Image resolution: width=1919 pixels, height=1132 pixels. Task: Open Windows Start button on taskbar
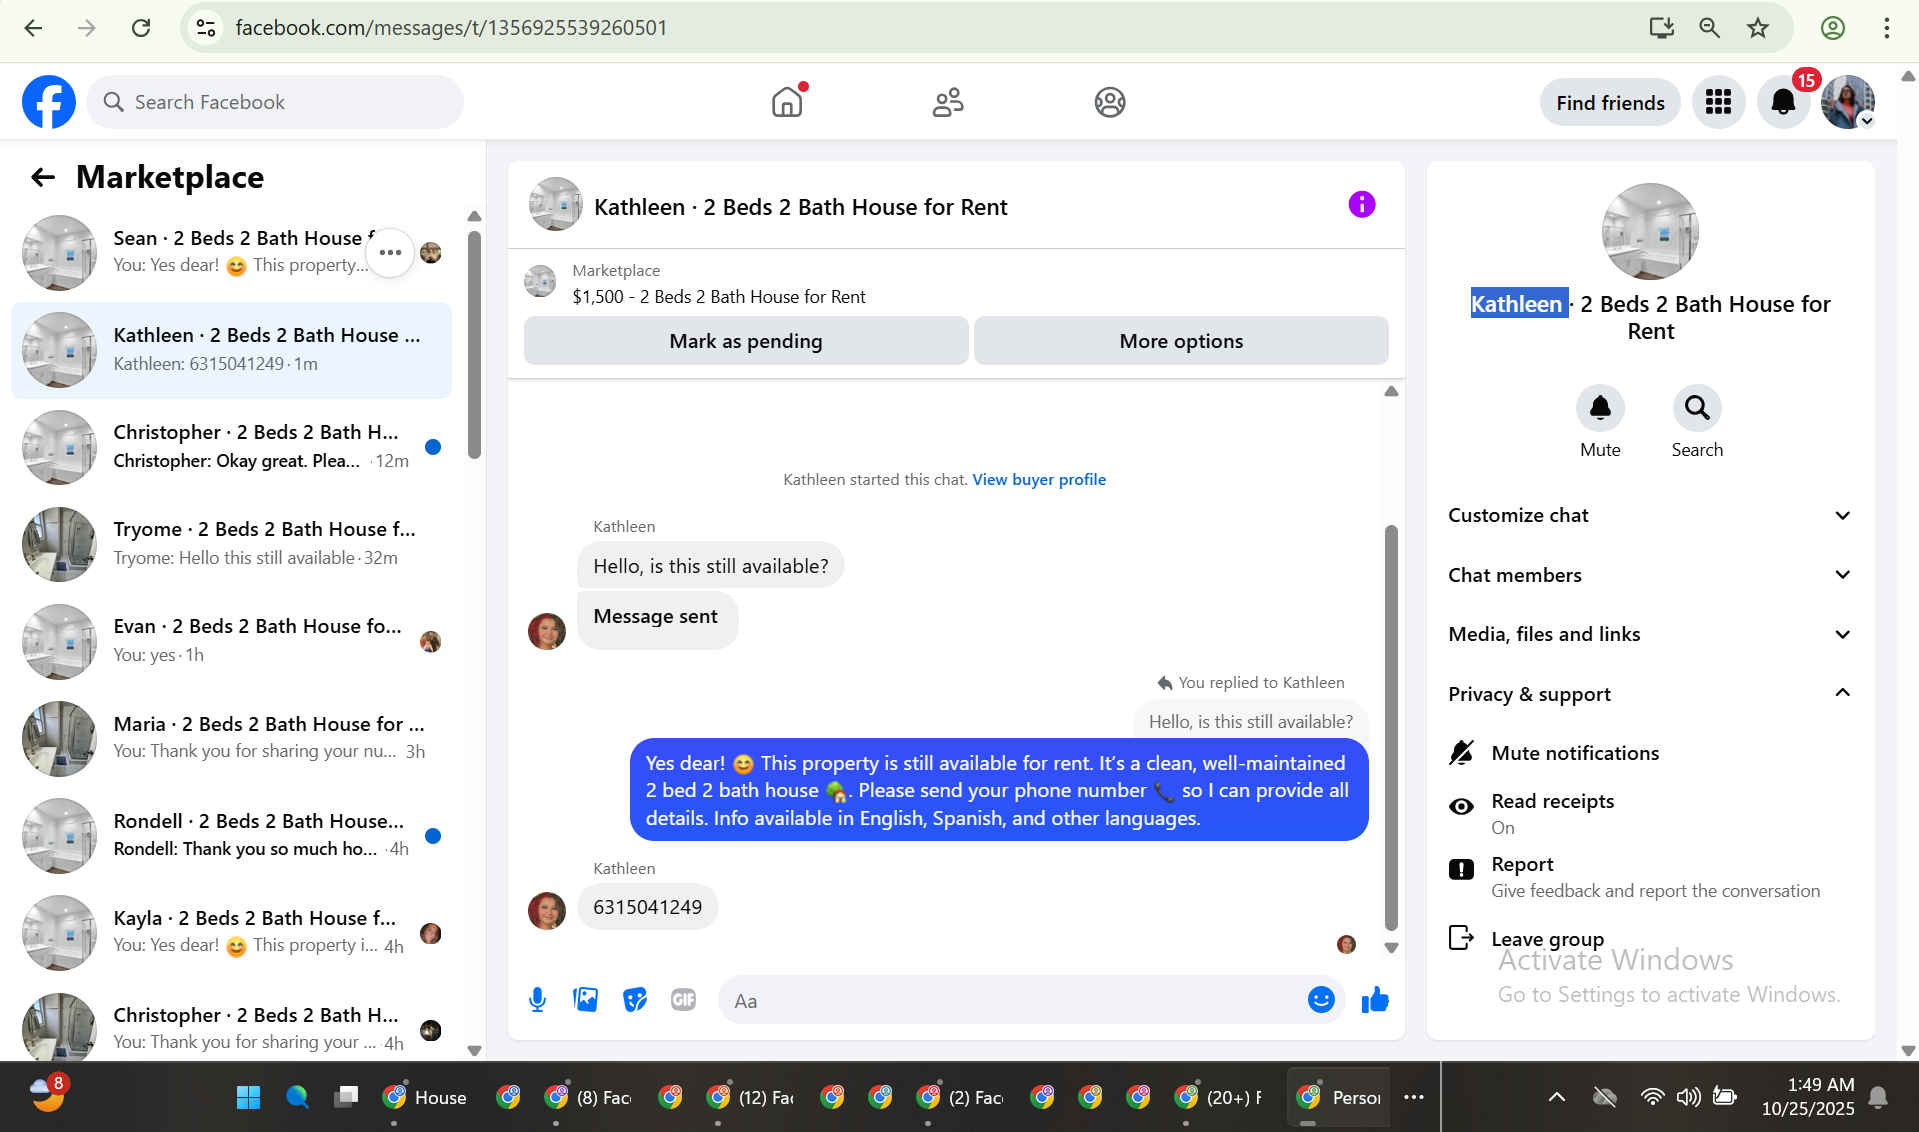248,1097
